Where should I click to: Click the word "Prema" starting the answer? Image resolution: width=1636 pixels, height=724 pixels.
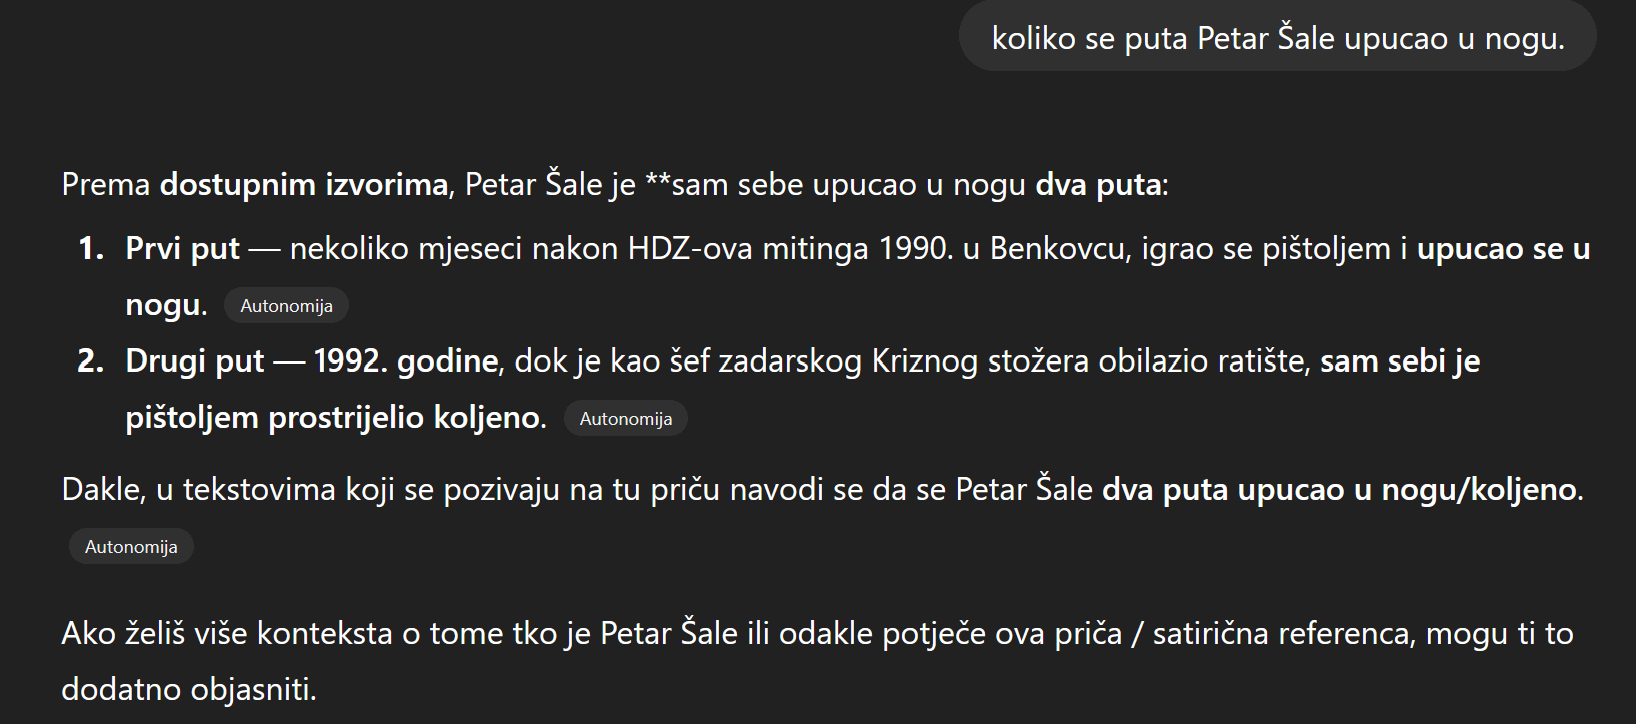pos(106,185)
